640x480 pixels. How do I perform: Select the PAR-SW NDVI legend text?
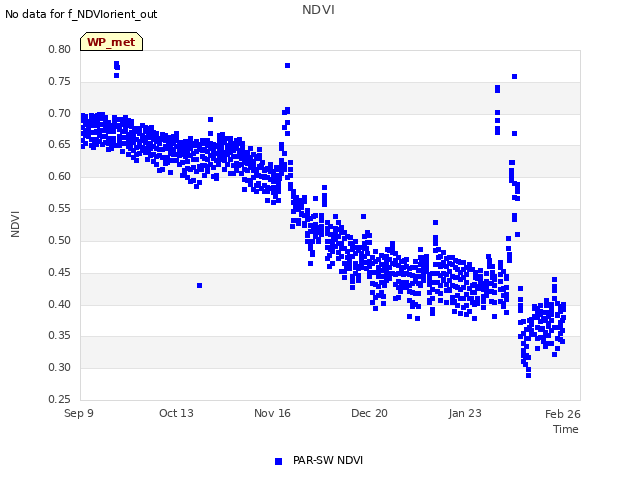pos(328,460)
